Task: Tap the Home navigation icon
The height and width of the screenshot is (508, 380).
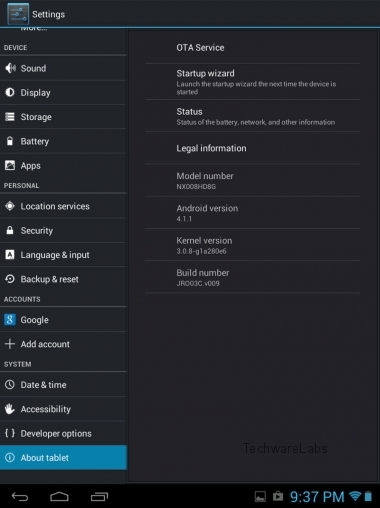Action: coord(59,497)
